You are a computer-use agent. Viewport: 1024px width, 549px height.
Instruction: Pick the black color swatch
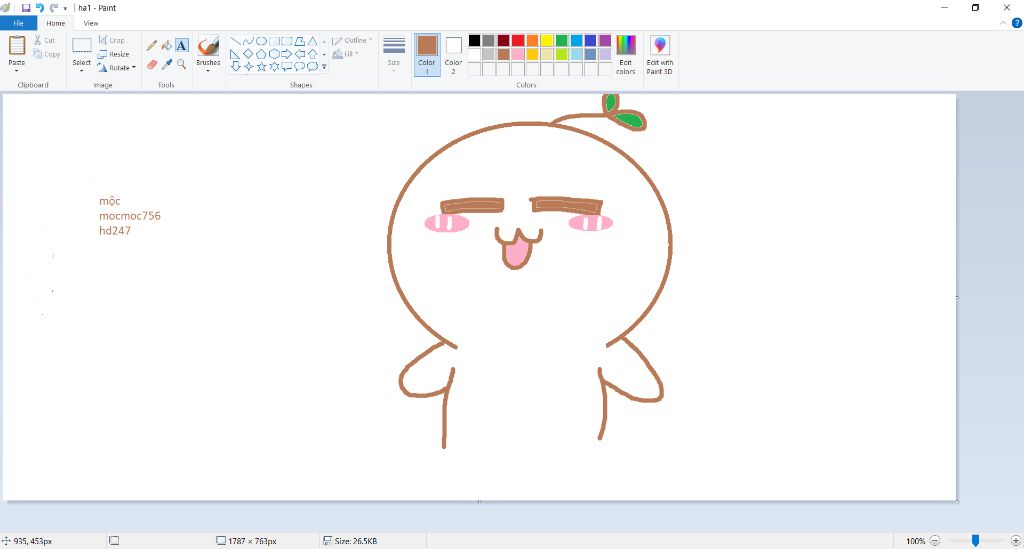coord(475,40)
